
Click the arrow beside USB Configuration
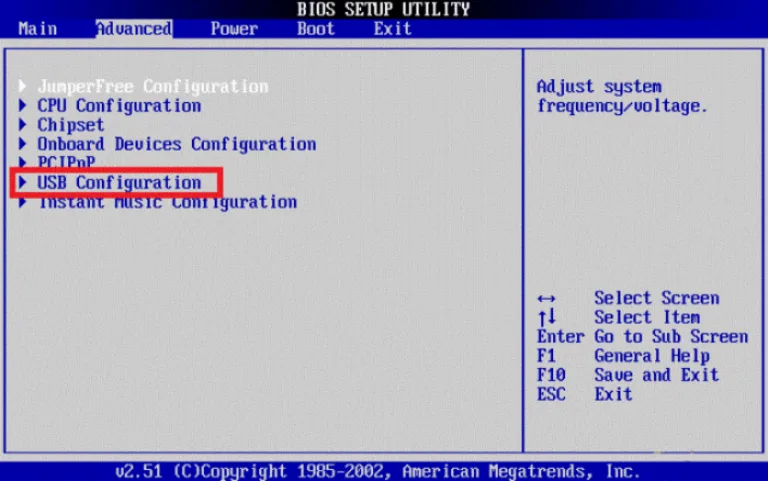coord(22,182)
